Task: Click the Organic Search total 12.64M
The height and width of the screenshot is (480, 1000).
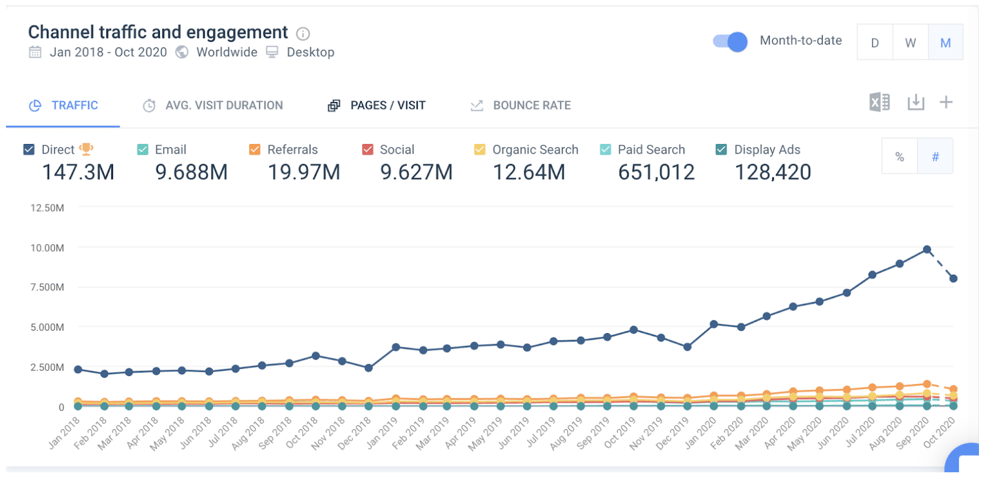Action: click(x=529, y=172)
